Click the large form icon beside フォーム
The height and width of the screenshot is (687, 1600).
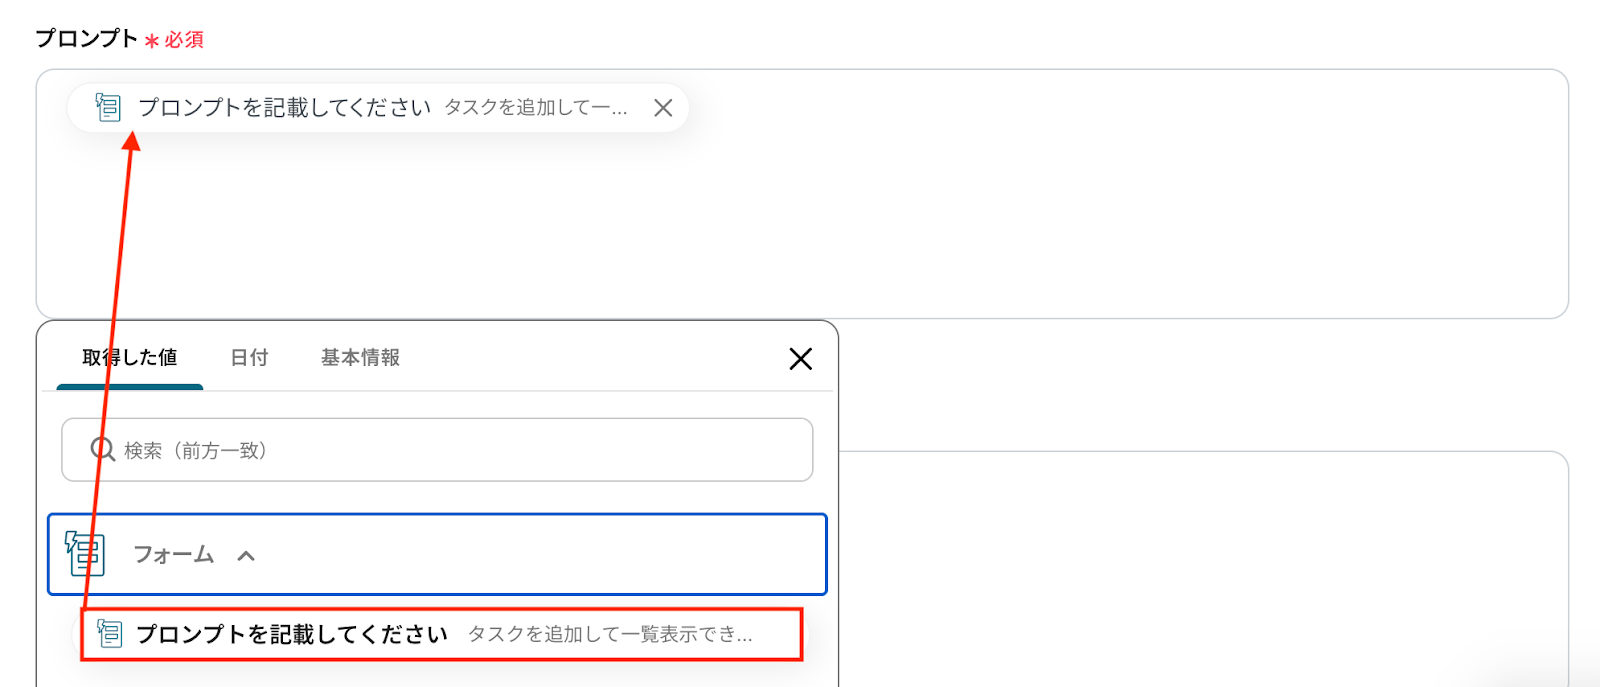85,554
